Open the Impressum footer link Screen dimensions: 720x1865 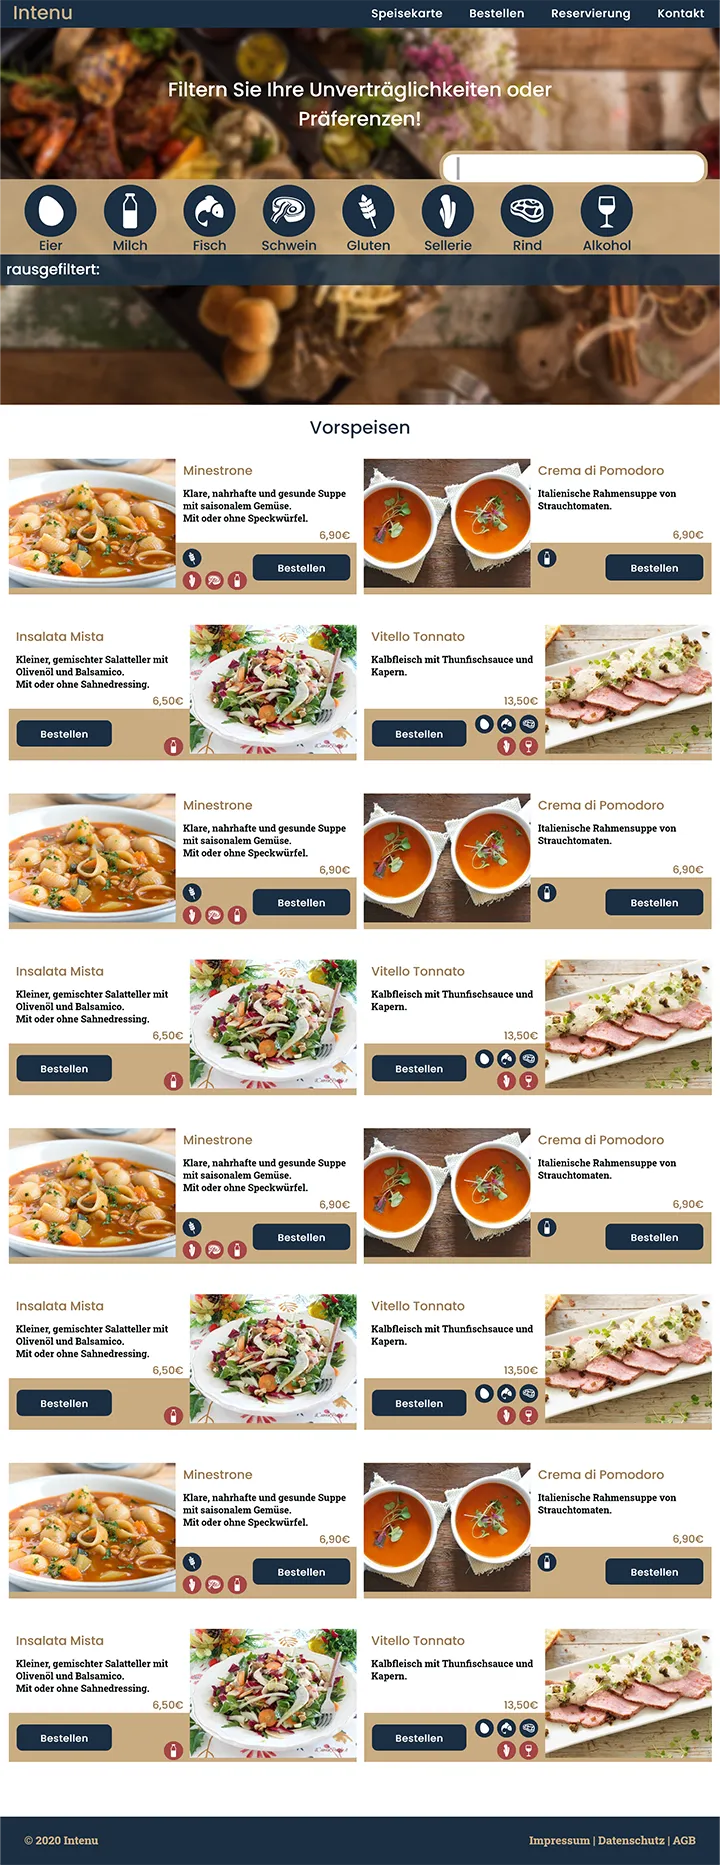(559, 1840)
